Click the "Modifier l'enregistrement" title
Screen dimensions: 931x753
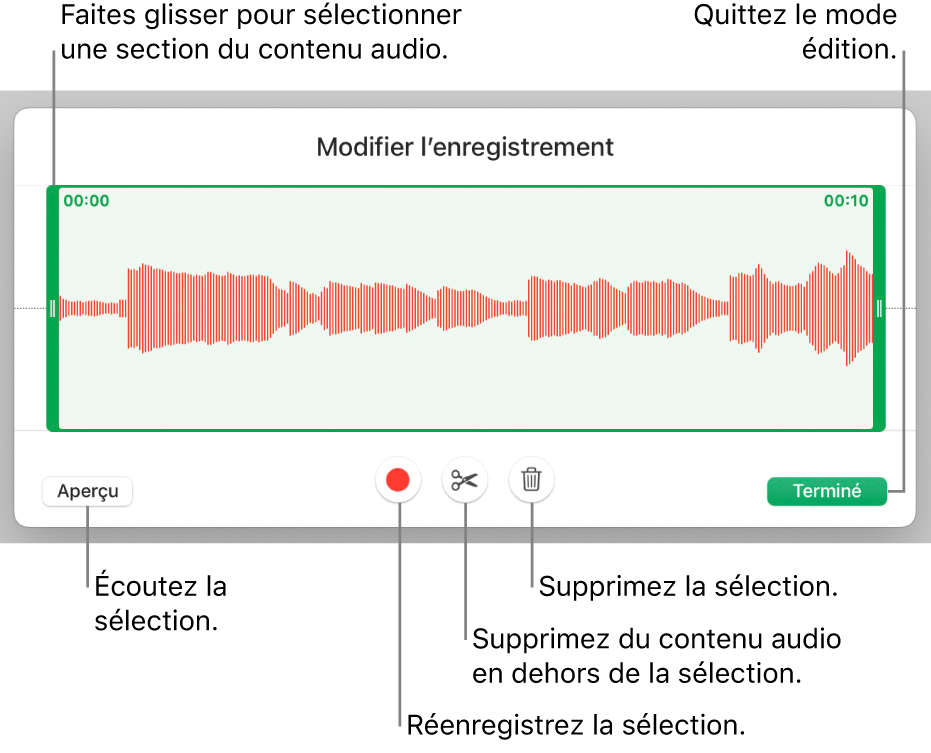pyautogui.click(x=465, y=147)
